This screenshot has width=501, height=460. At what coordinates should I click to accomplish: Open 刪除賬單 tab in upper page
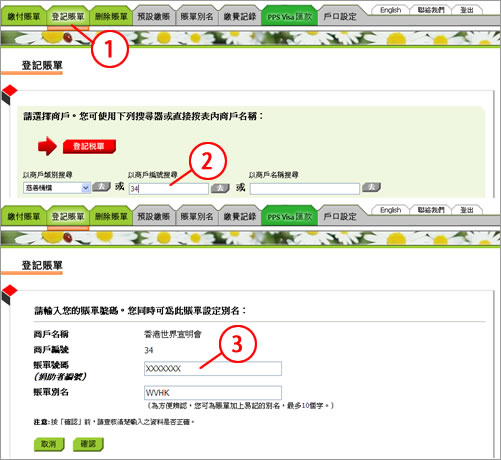coord(111,17)
